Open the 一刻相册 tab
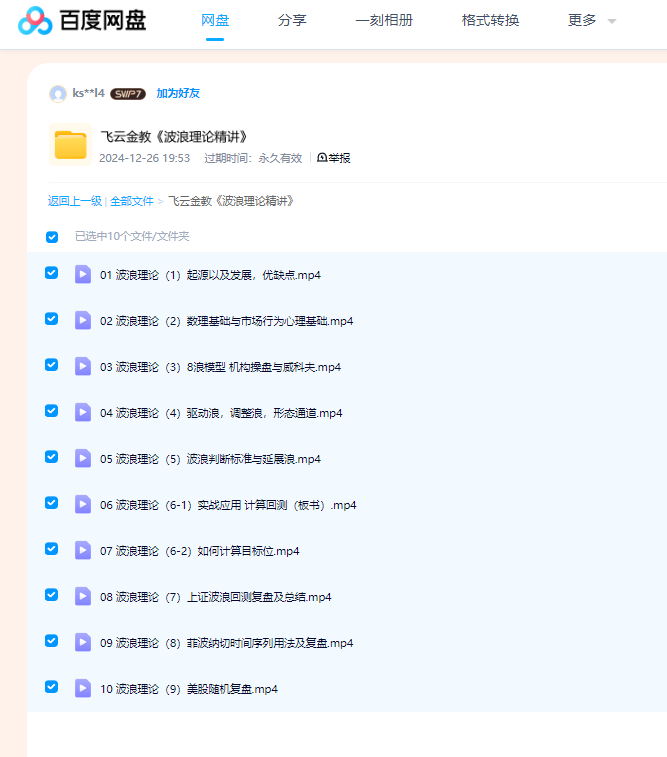The height and width of the screenshot is (757, 667). pos(384,20)
